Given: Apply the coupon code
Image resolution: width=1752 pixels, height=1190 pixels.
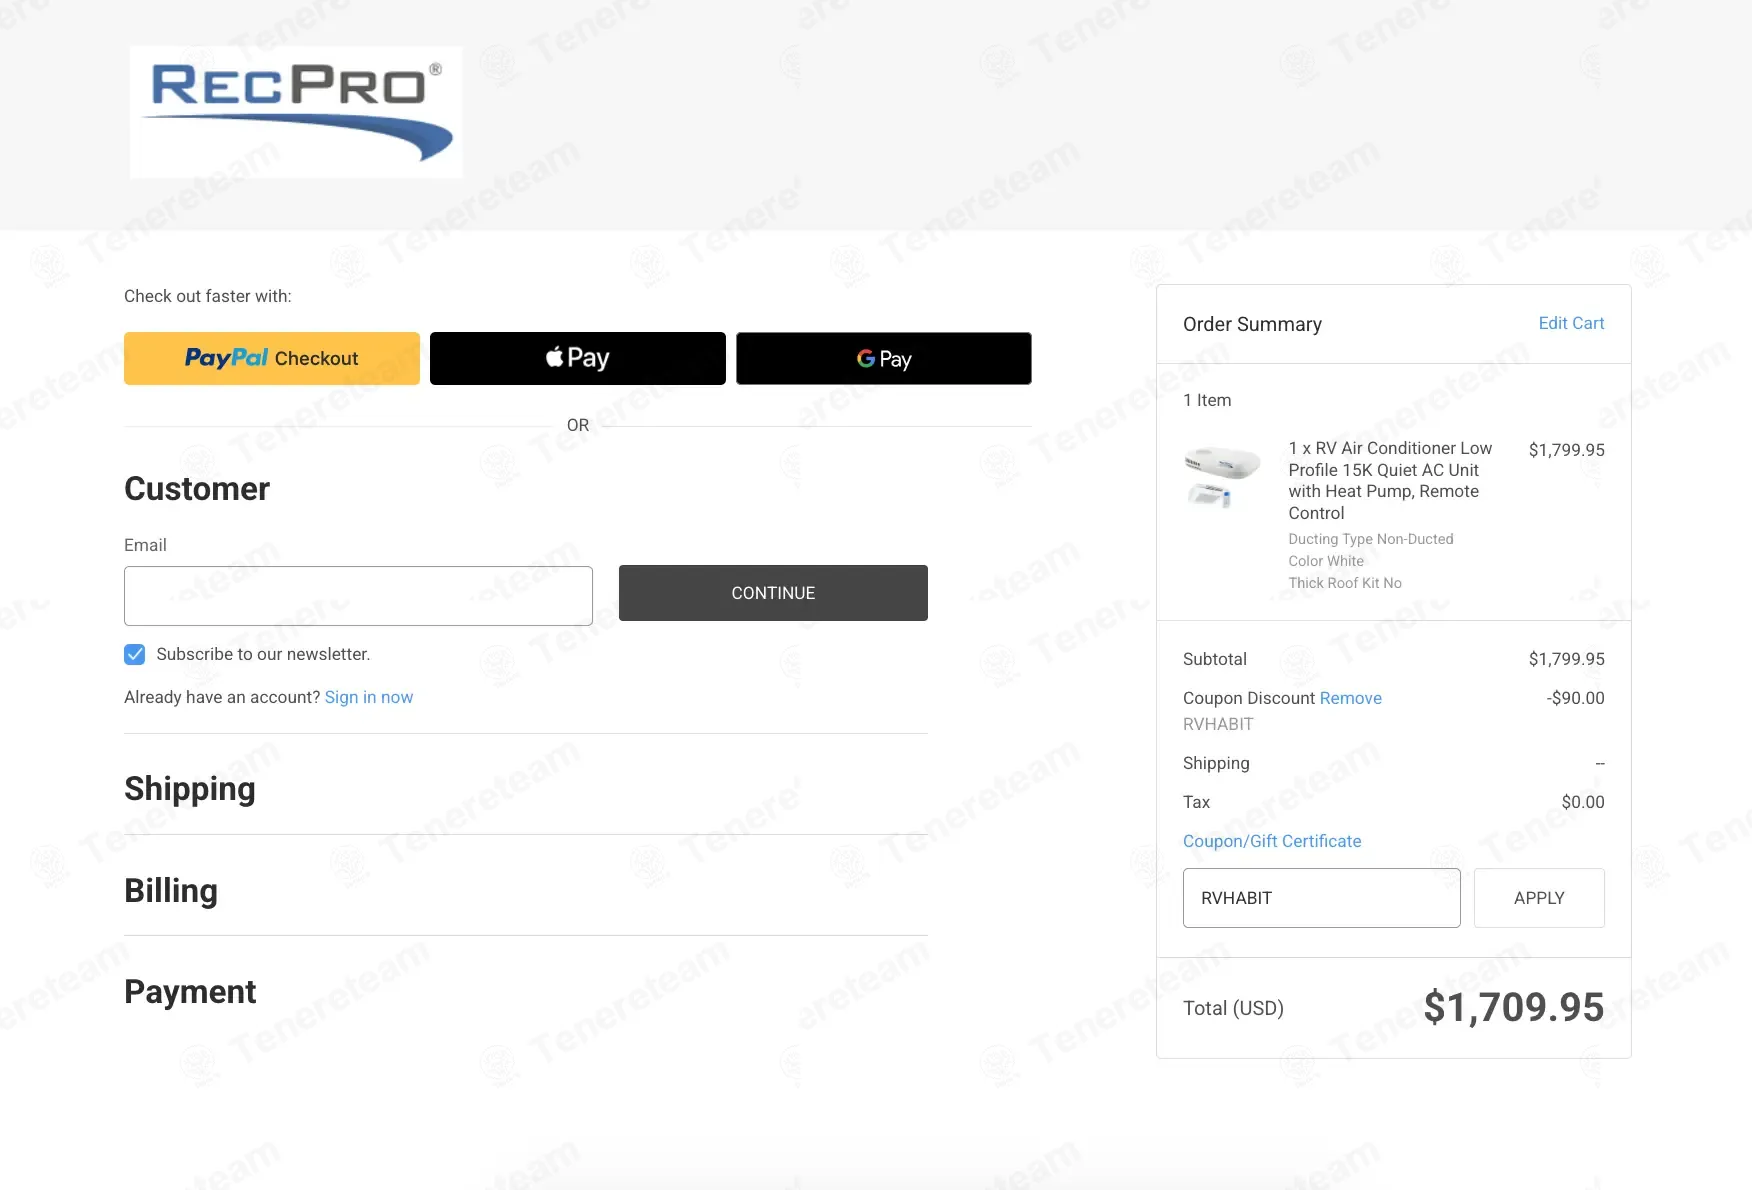Looking at the screenshot, I should click(1538, 898).
